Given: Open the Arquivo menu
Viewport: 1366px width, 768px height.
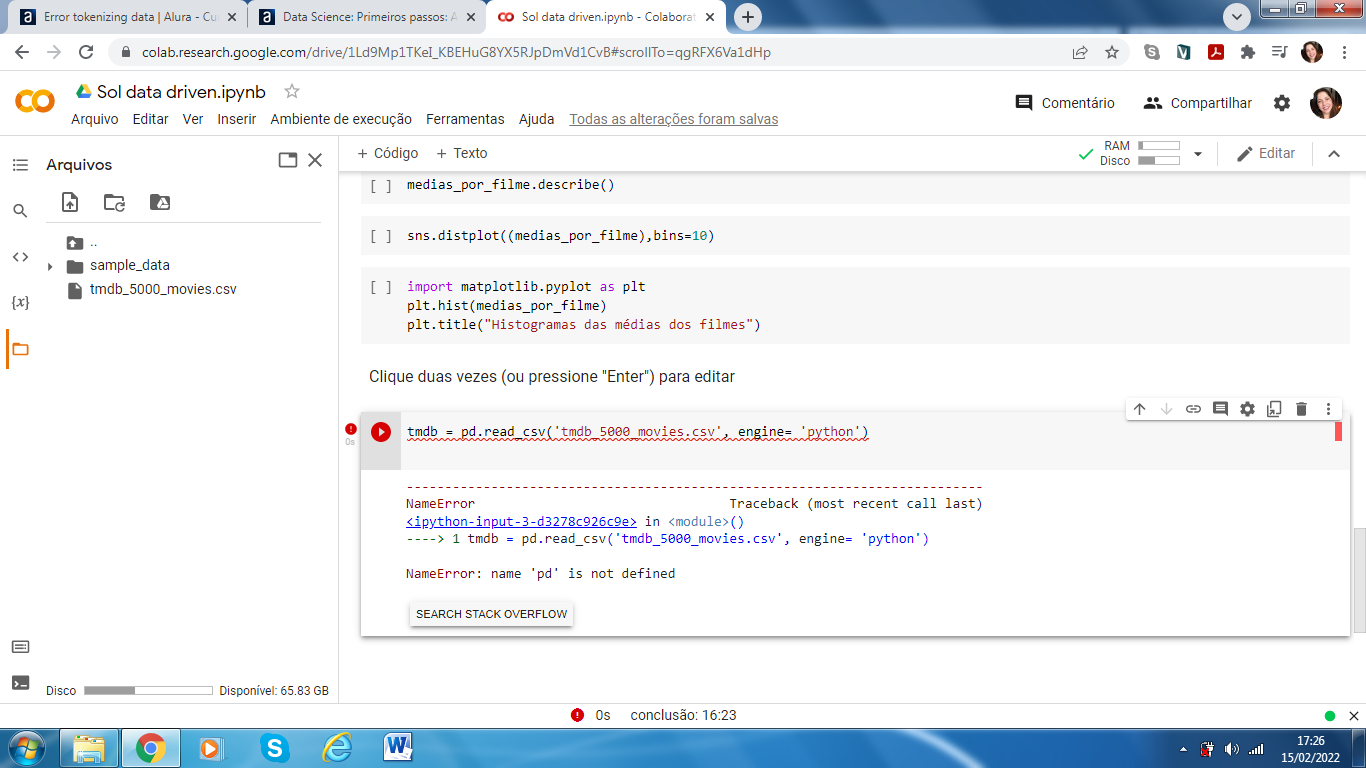Looking at the screenshot, I should (94, 119).
